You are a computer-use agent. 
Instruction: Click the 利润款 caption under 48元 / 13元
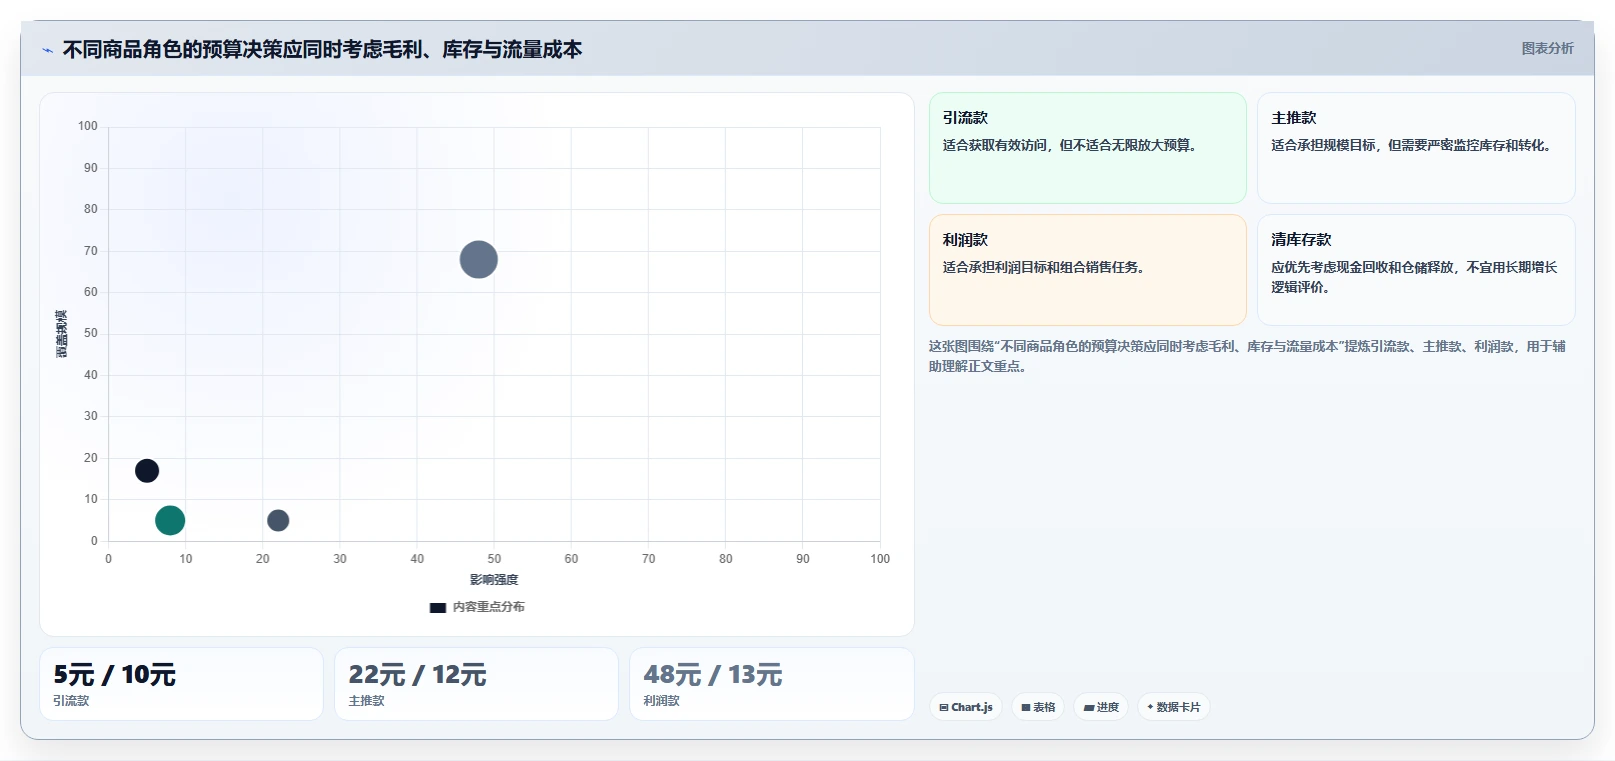pos(661,701)
